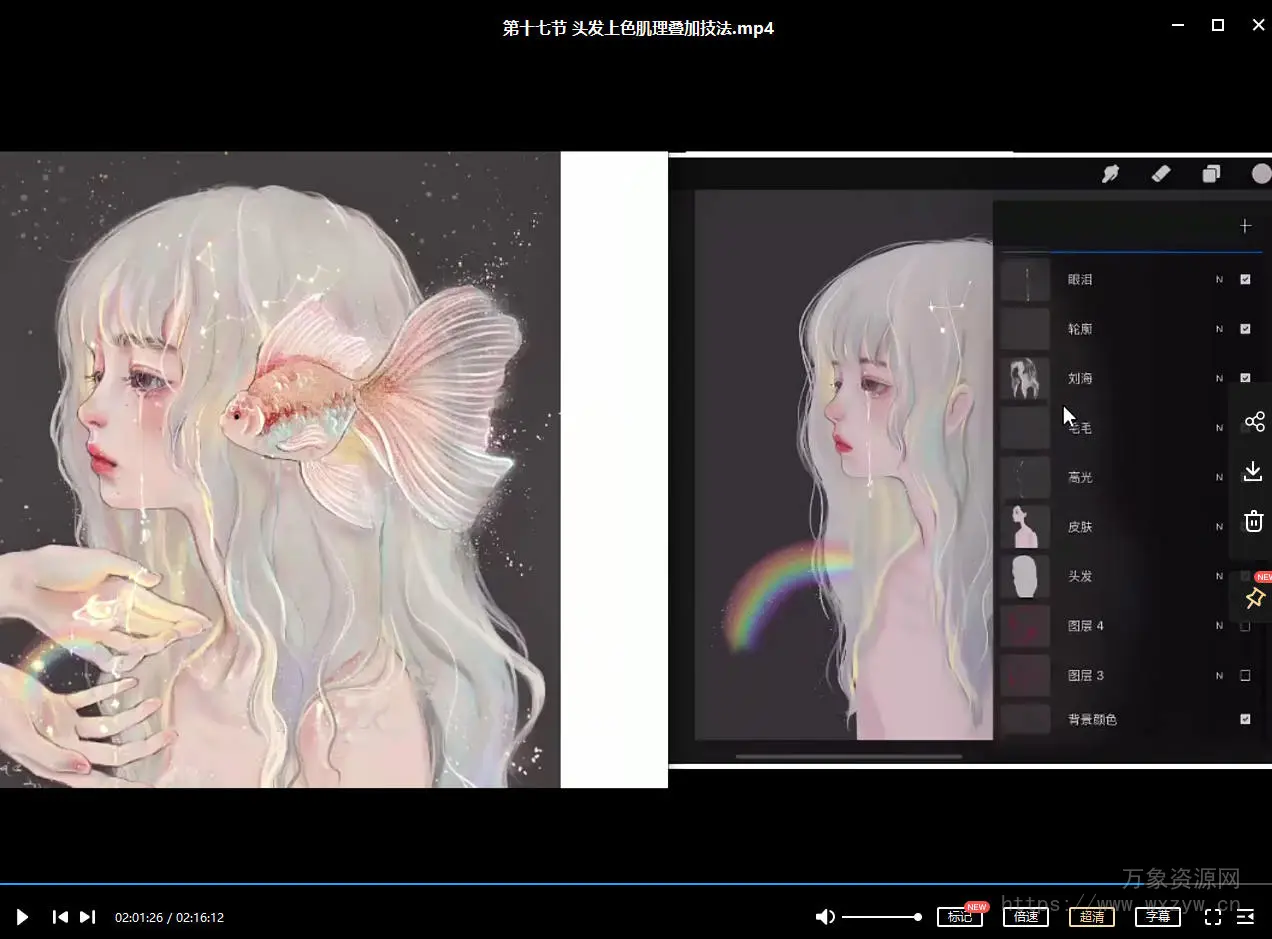Viewport: 1272px width, 939px height.
Task: Open the 倍速 playback speed menu
Action: (x=1026, y=917)
